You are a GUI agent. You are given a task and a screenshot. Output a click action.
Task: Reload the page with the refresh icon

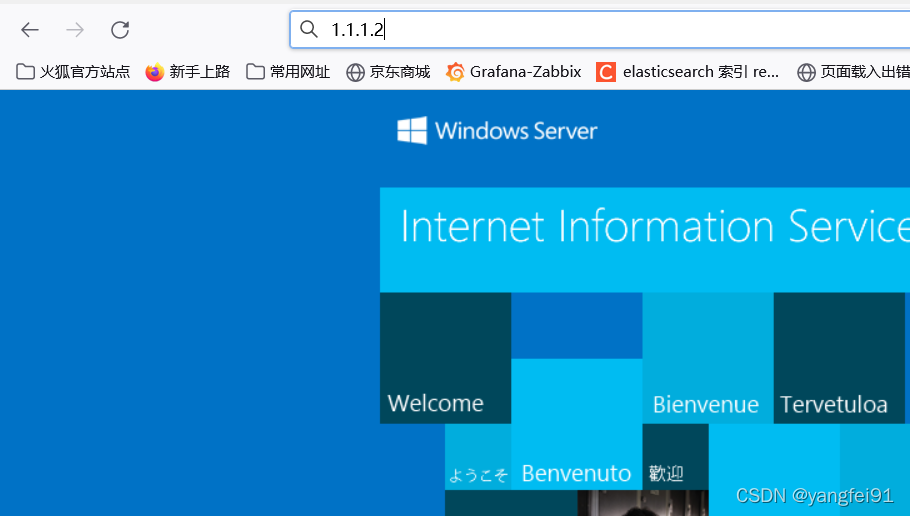pyautogui.click(x=120, y=30)
